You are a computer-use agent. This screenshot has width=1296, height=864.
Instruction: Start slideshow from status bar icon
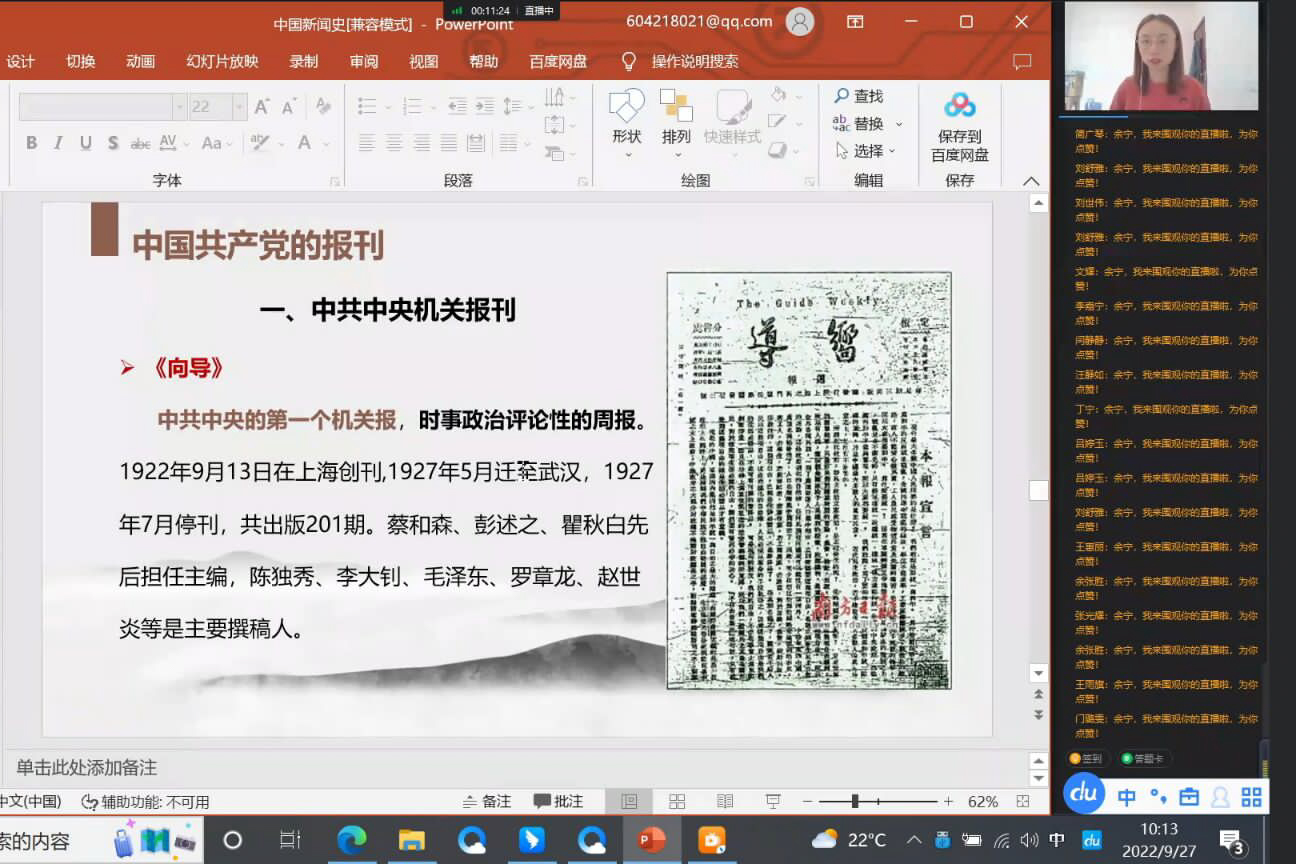click(x=773, y=801)
